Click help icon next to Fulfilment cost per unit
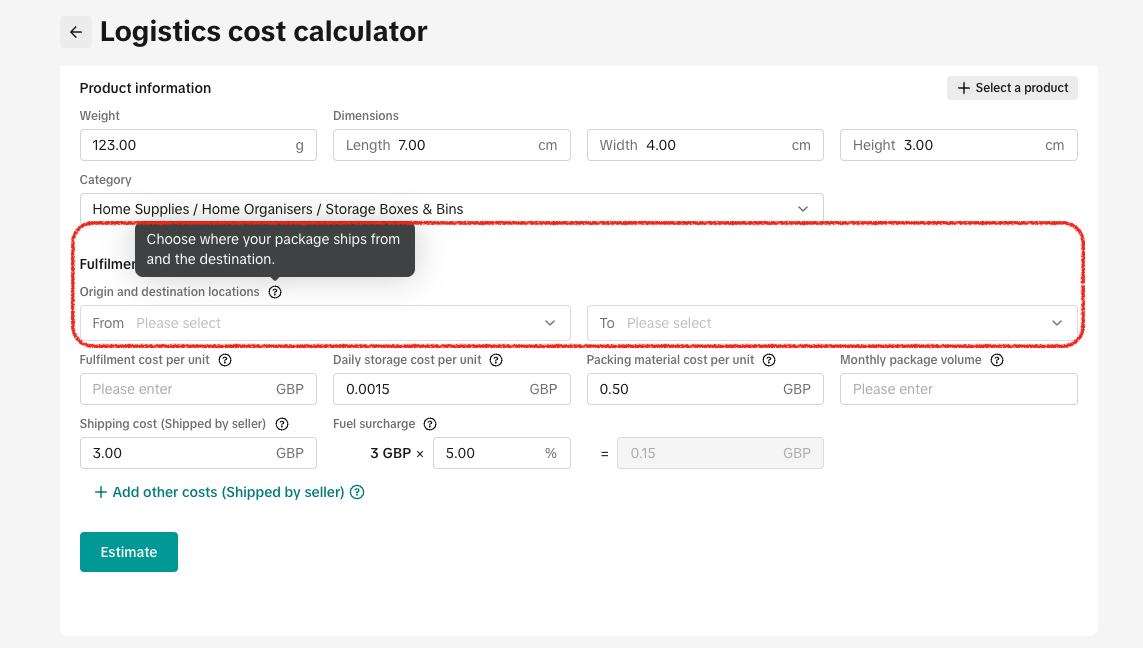The image size is (1143, 648). (225, 360)
